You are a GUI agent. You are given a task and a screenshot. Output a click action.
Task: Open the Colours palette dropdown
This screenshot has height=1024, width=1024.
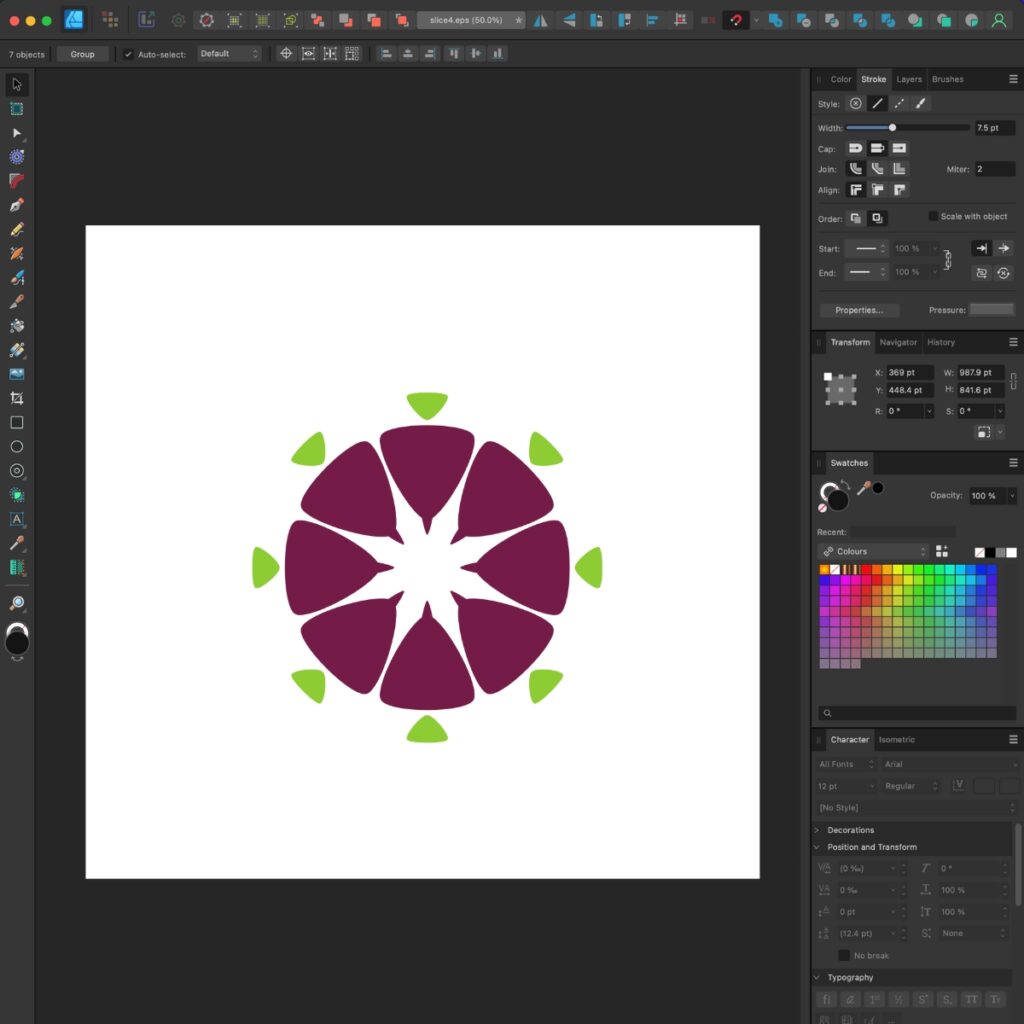point(874,551)
